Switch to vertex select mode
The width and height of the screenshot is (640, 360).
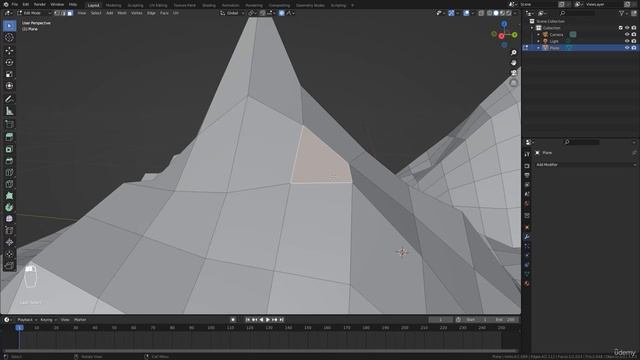58,13
